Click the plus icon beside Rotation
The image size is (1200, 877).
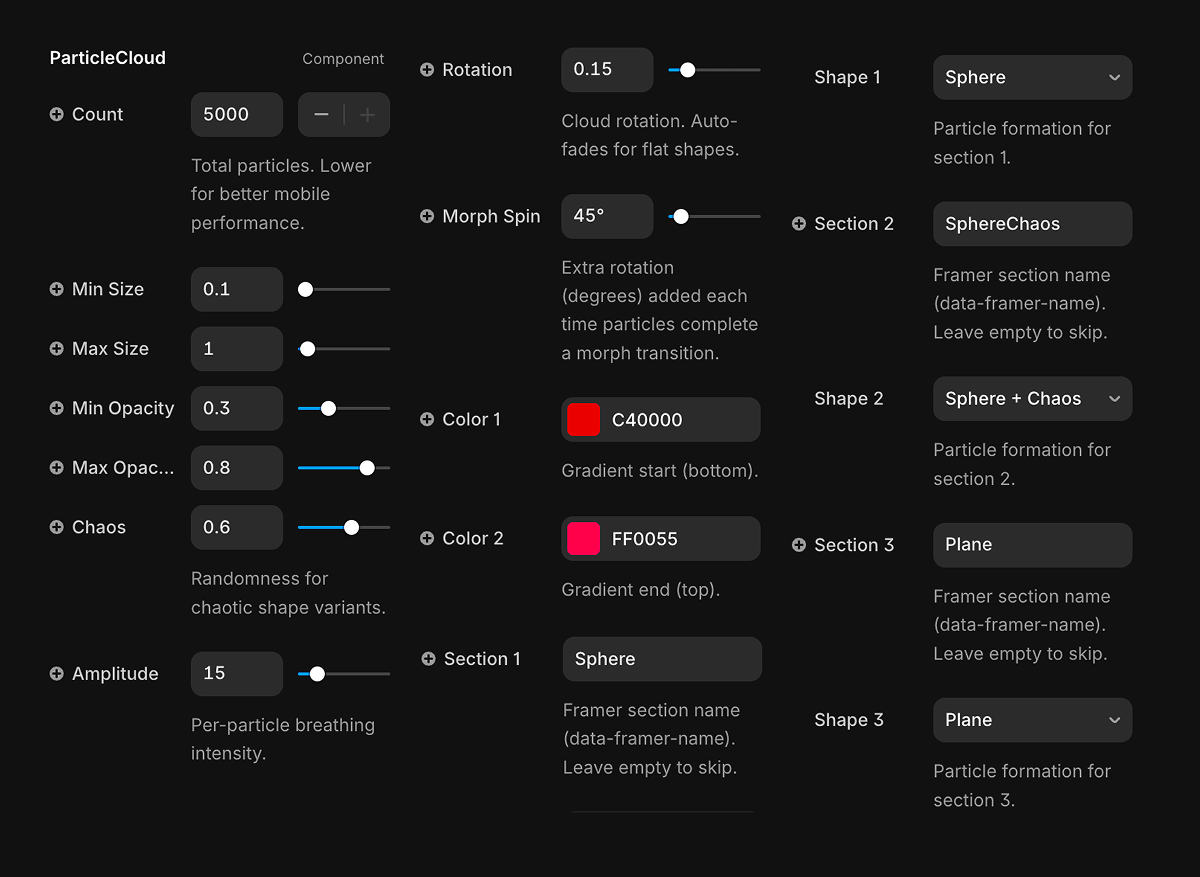click(x=427, y=70)
